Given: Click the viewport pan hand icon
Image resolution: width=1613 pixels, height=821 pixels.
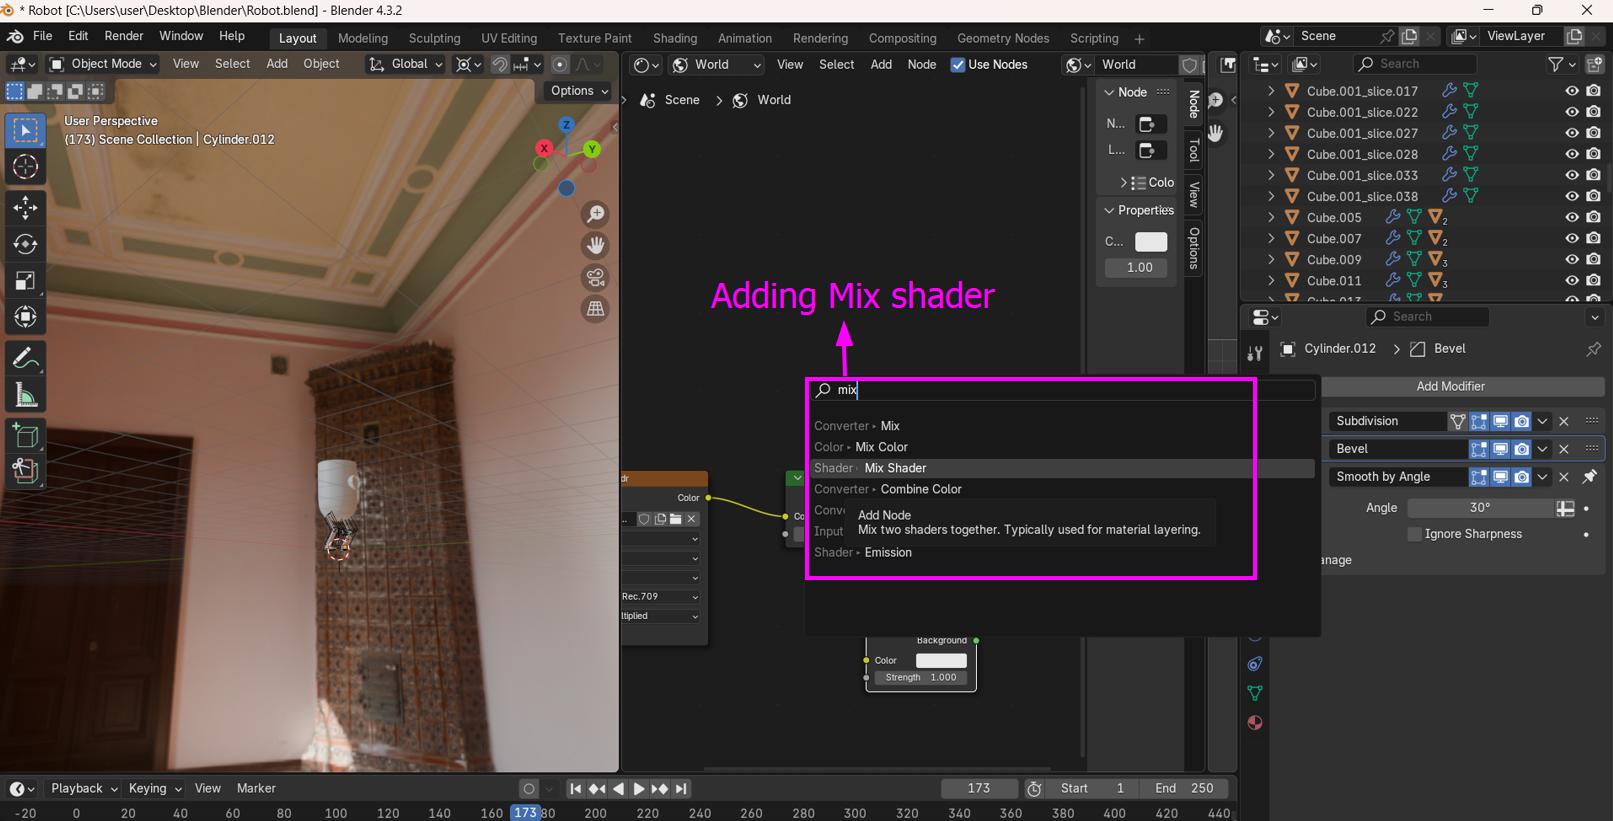Looking at the screenshot, I should point(596,245).
